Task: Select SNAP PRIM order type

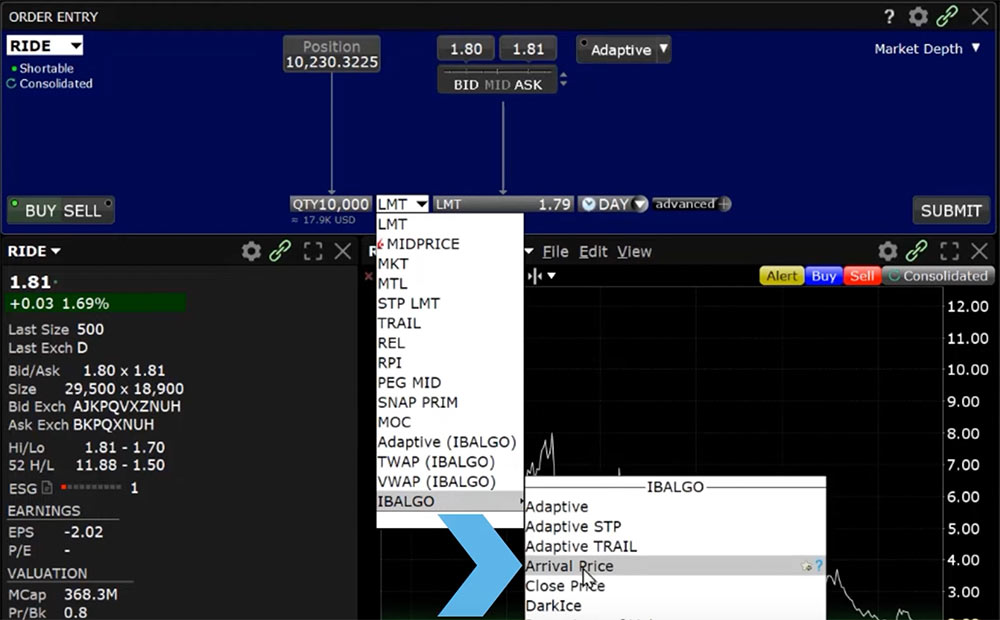Action: click(x=450, y=402)
